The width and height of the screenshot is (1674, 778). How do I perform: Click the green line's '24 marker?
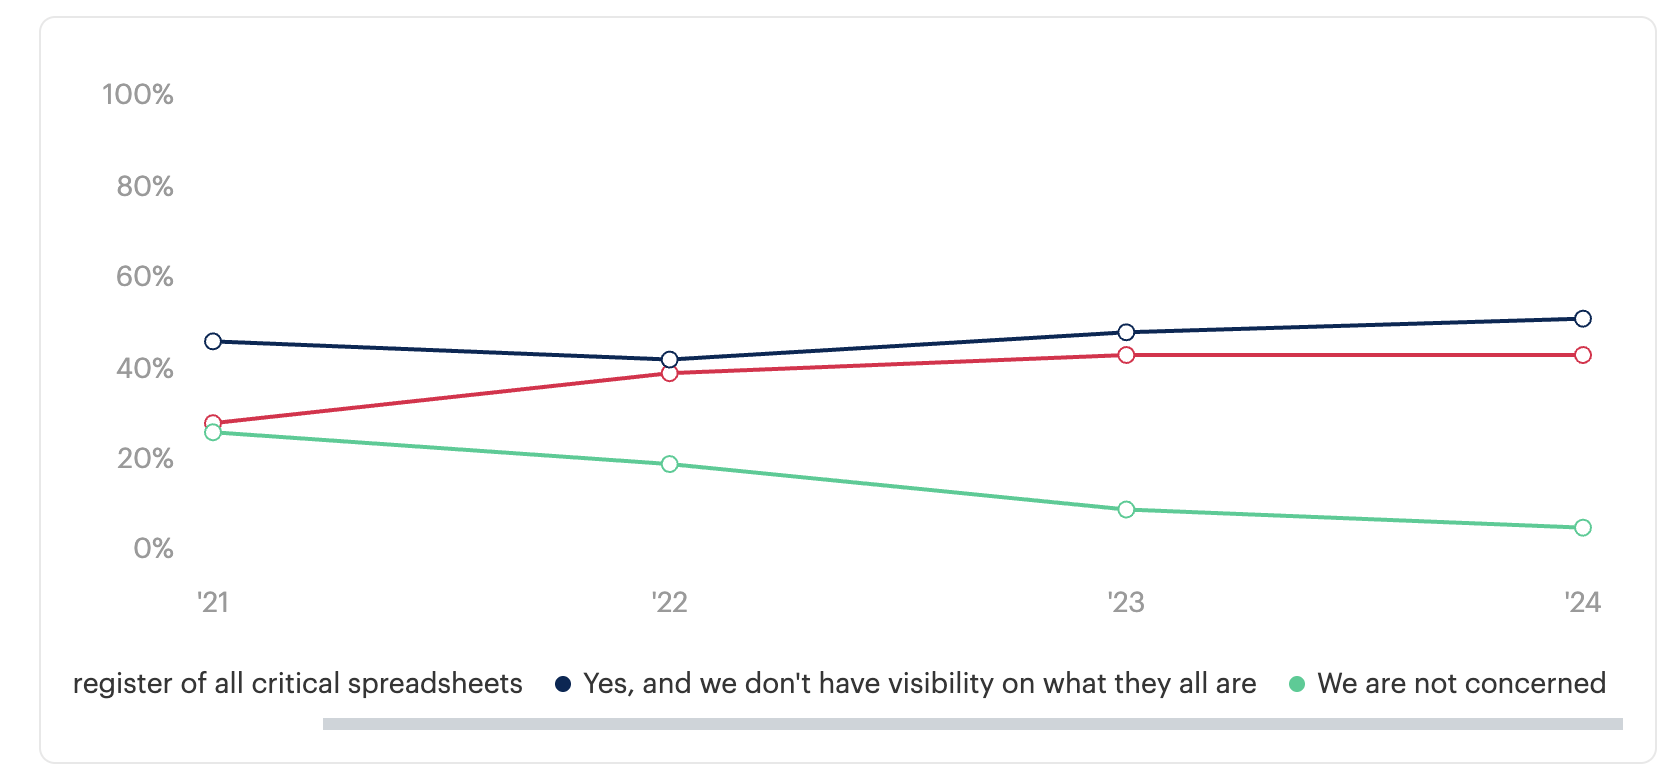(1583, 528)
